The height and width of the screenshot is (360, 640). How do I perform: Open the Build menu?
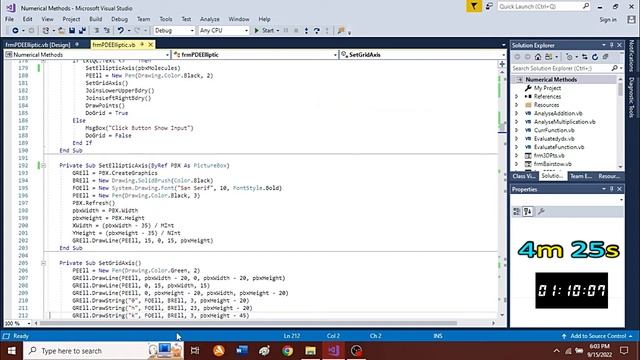point(96,19)
